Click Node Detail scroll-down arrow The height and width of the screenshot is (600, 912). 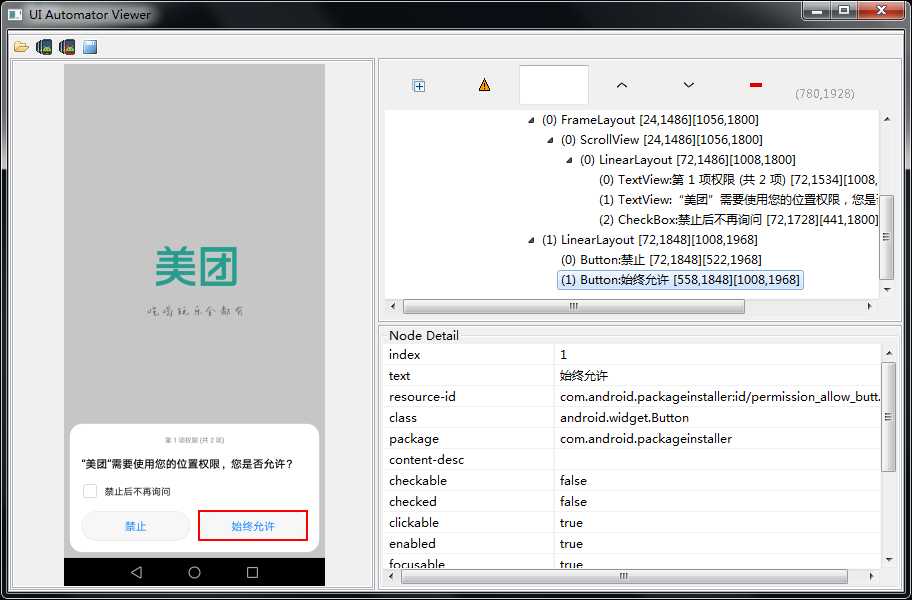coord(889,559)
